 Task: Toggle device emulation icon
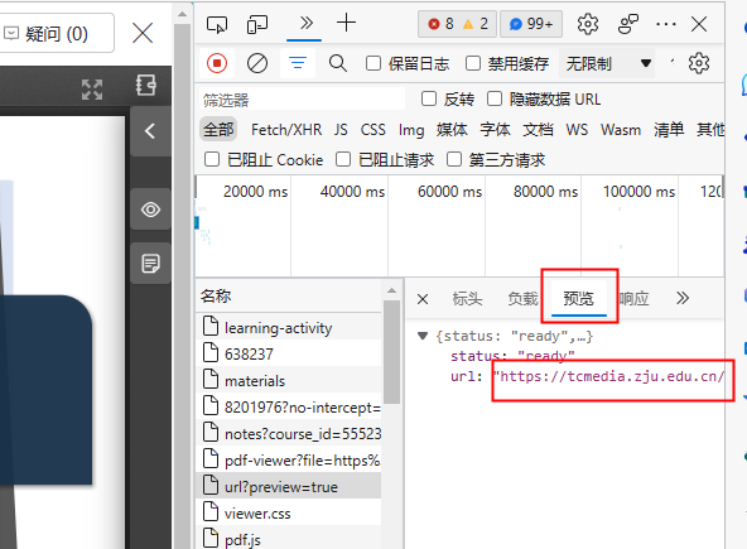(x=257, y=24)
